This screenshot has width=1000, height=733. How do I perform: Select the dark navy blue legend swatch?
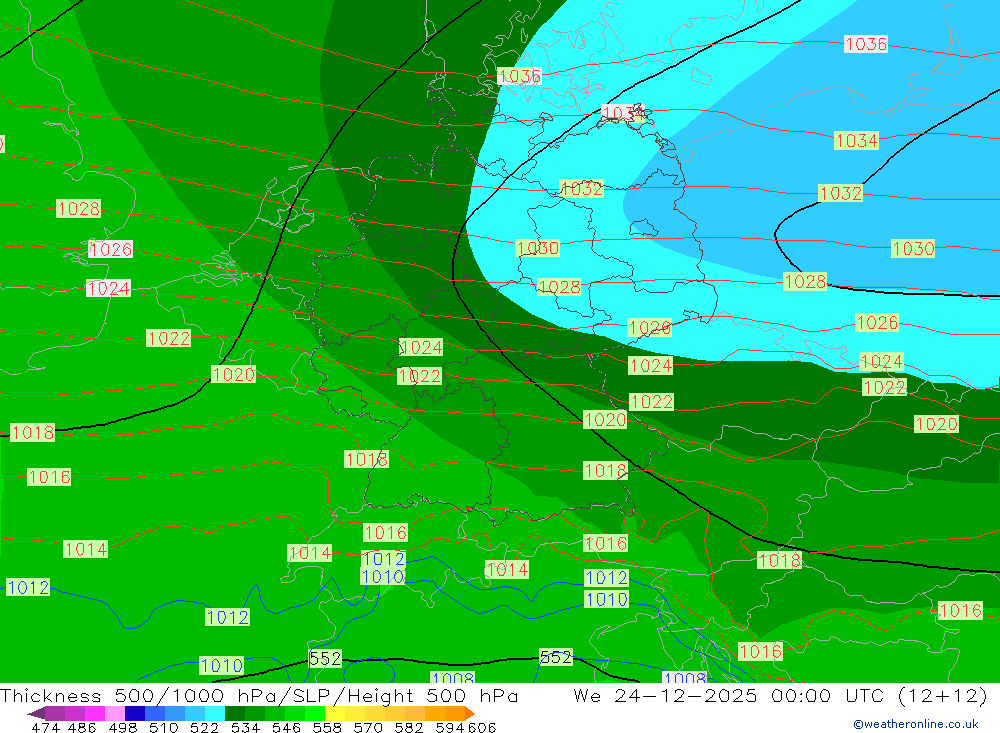click(135, 713)
